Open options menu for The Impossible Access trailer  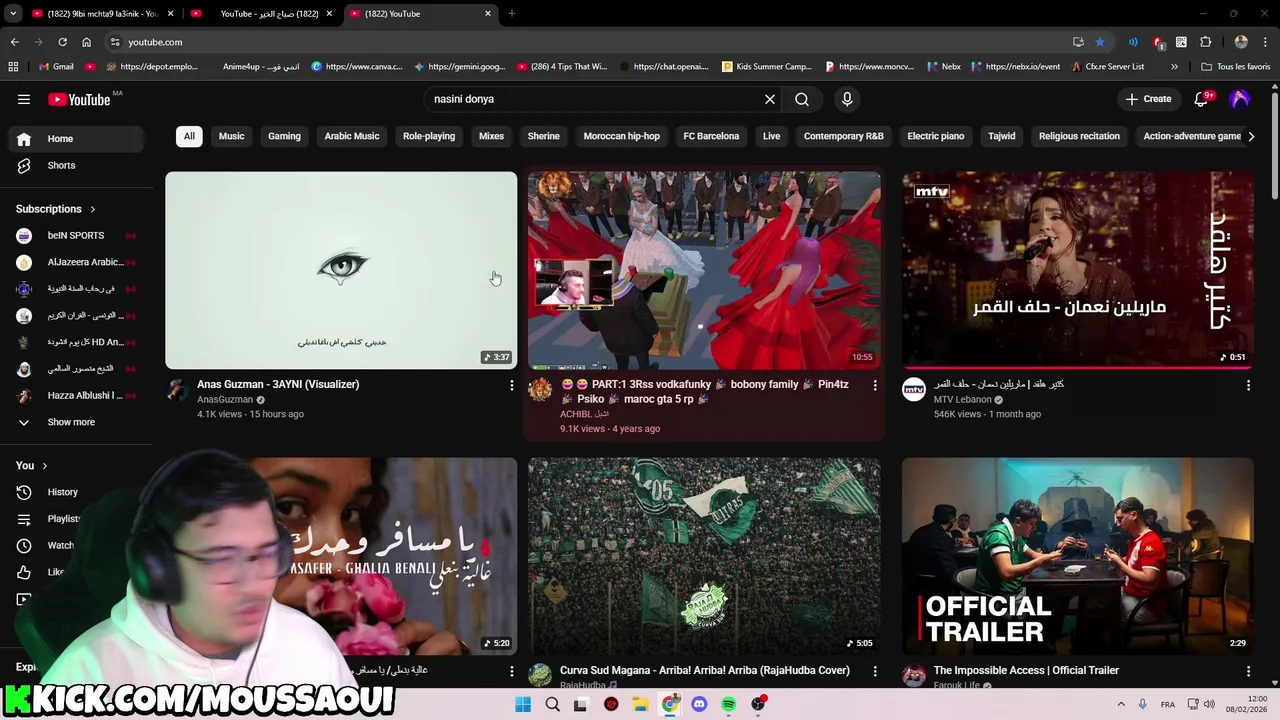pos(1248,671)
